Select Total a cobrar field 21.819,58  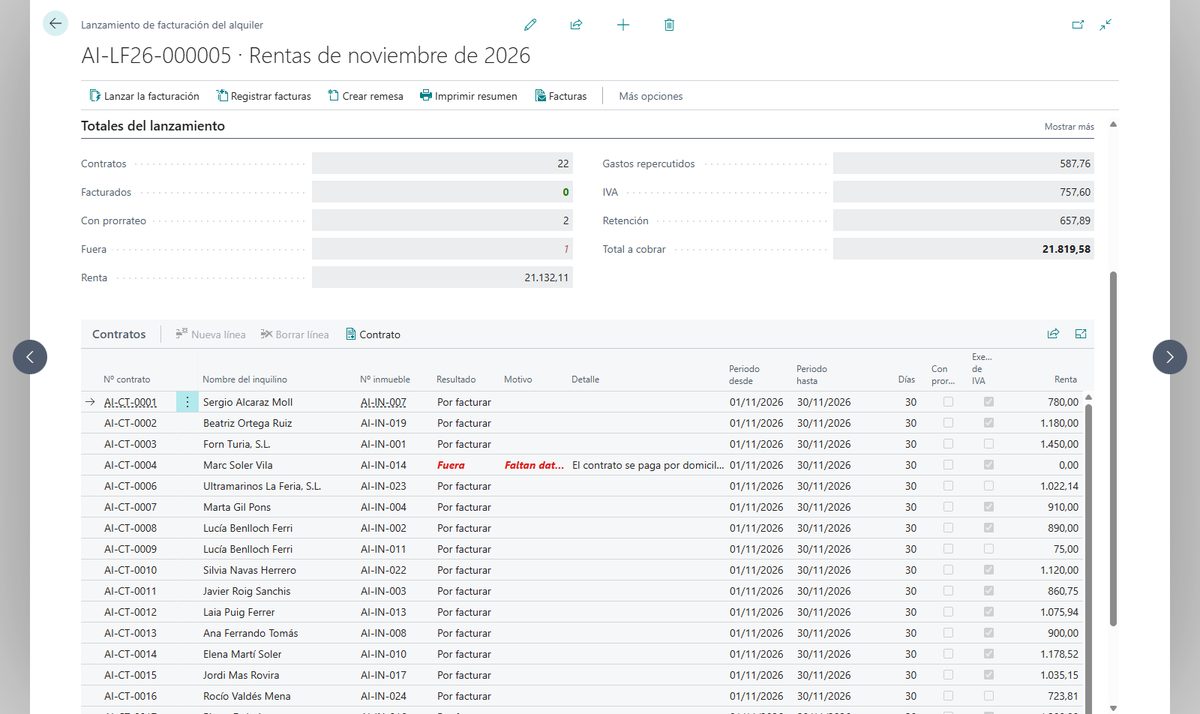point(963,249)
